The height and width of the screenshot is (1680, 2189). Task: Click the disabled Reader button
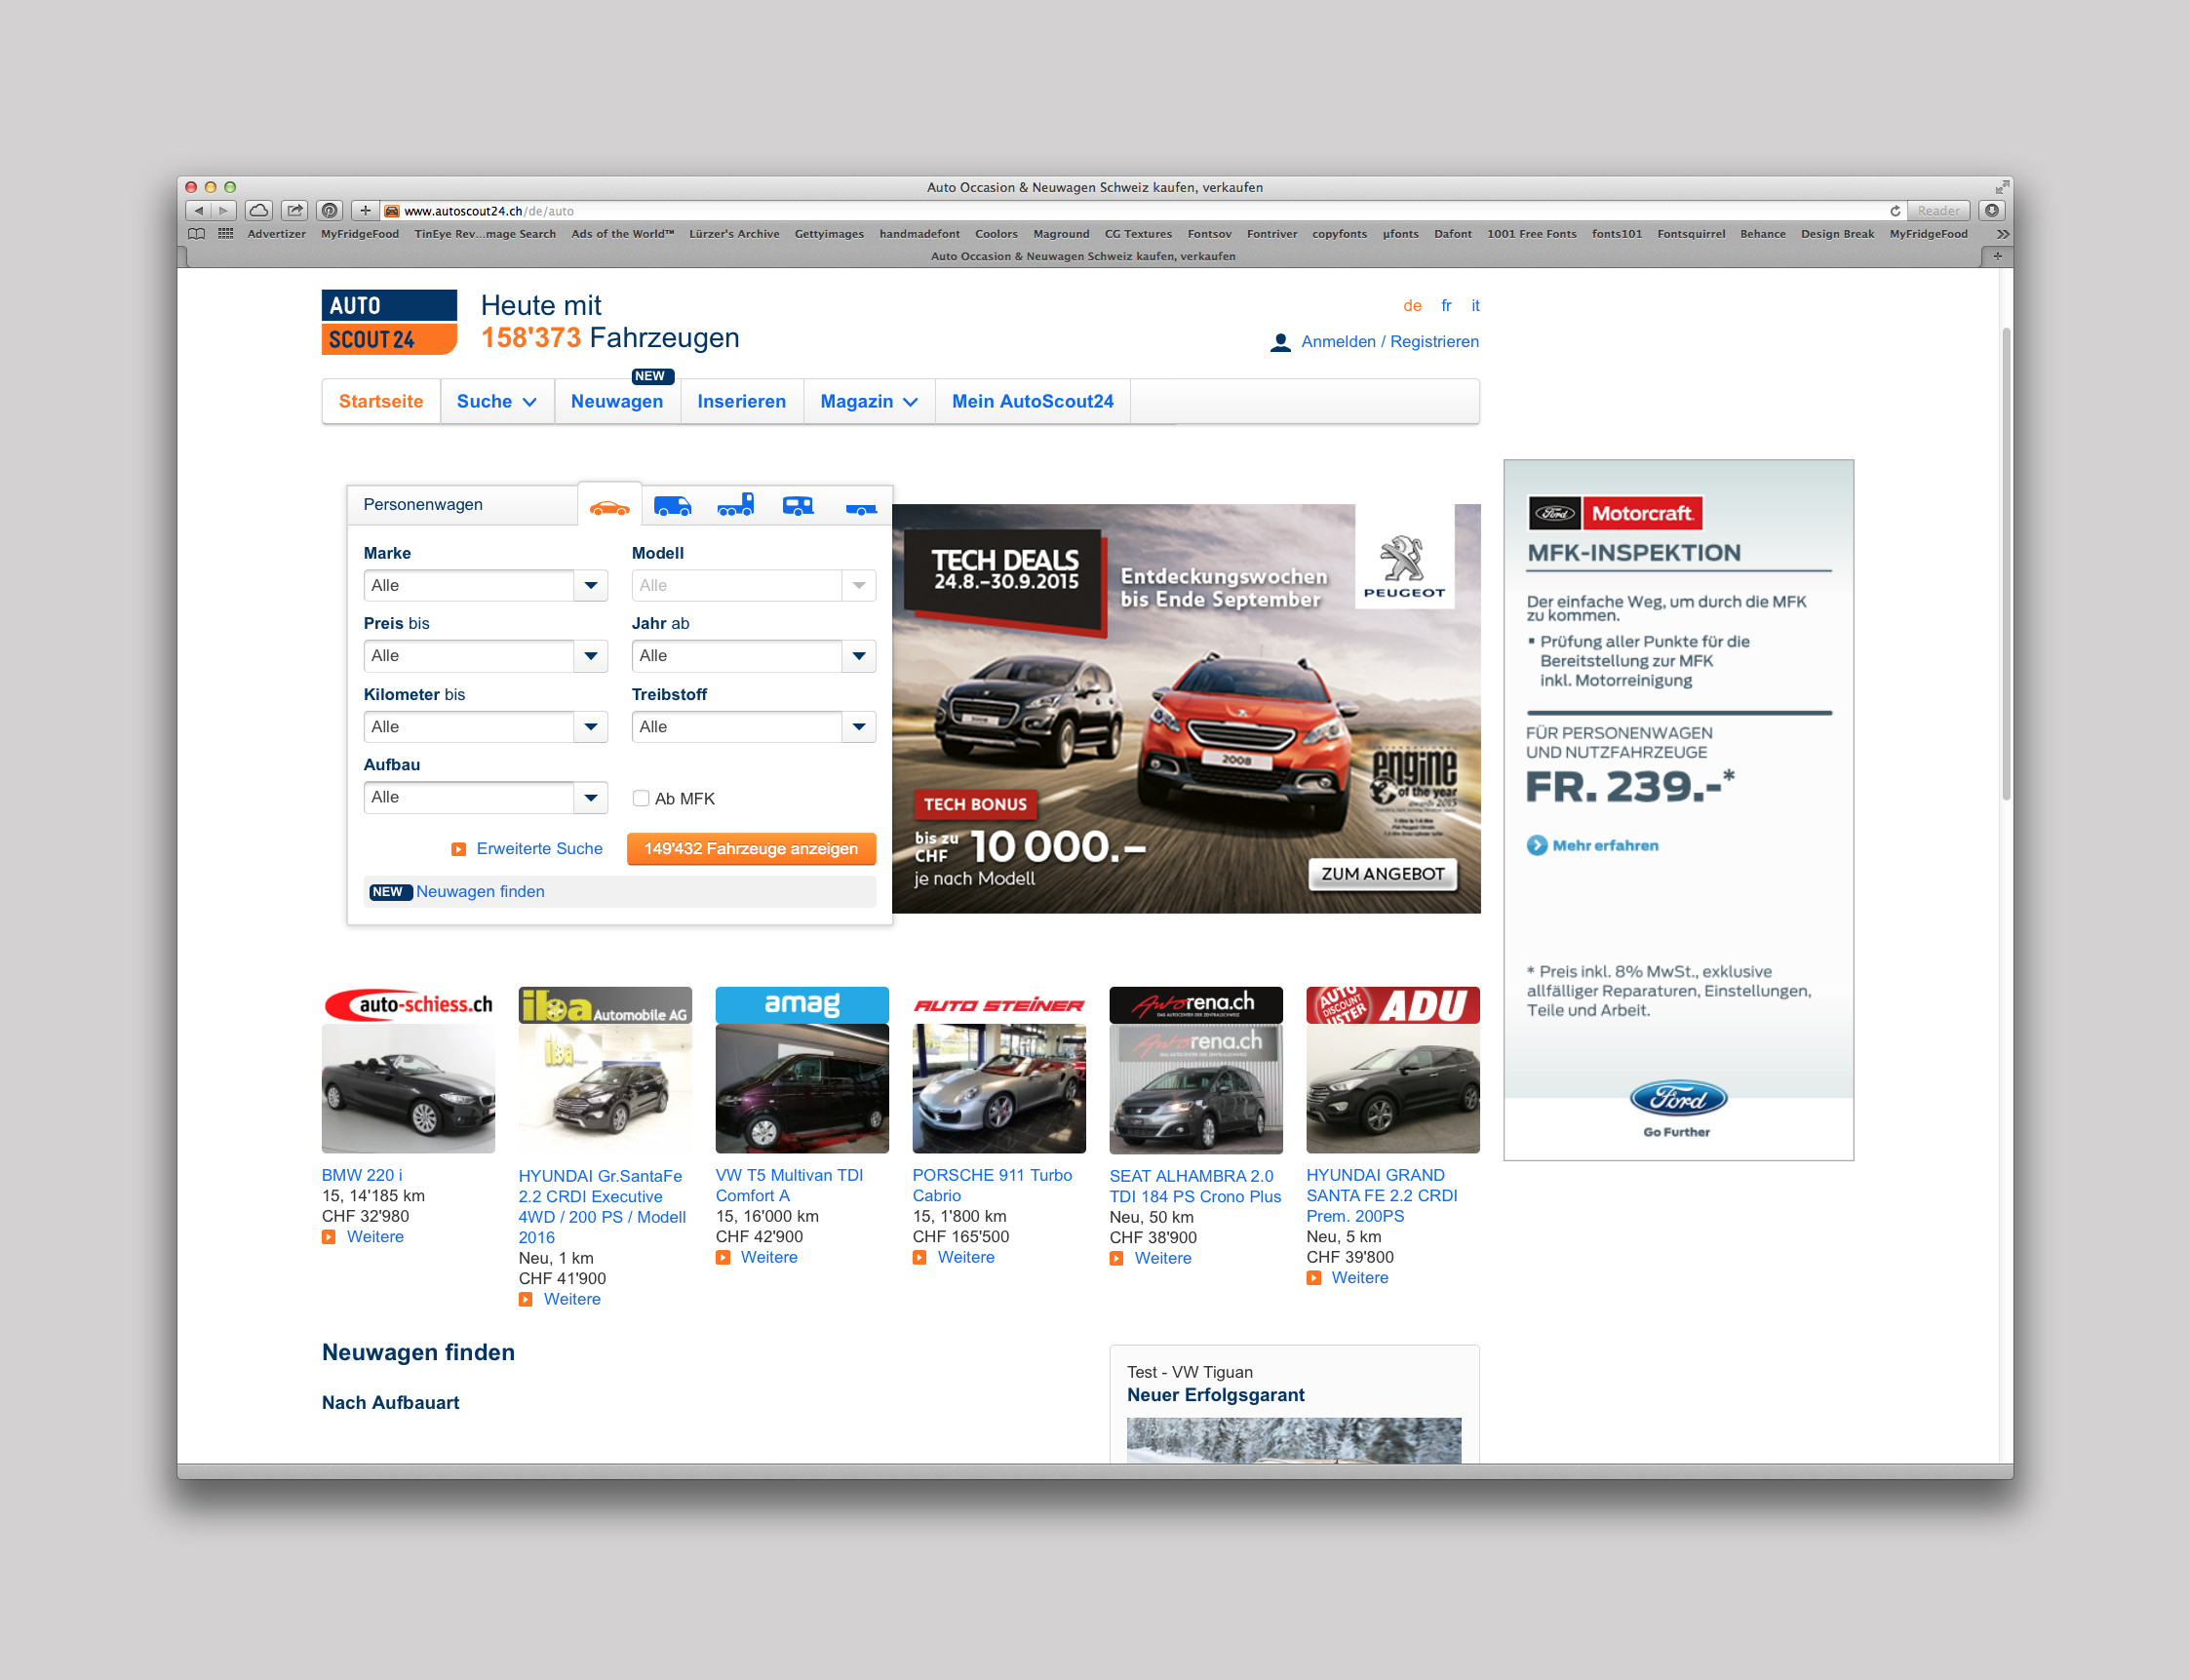click(1938, 211)
